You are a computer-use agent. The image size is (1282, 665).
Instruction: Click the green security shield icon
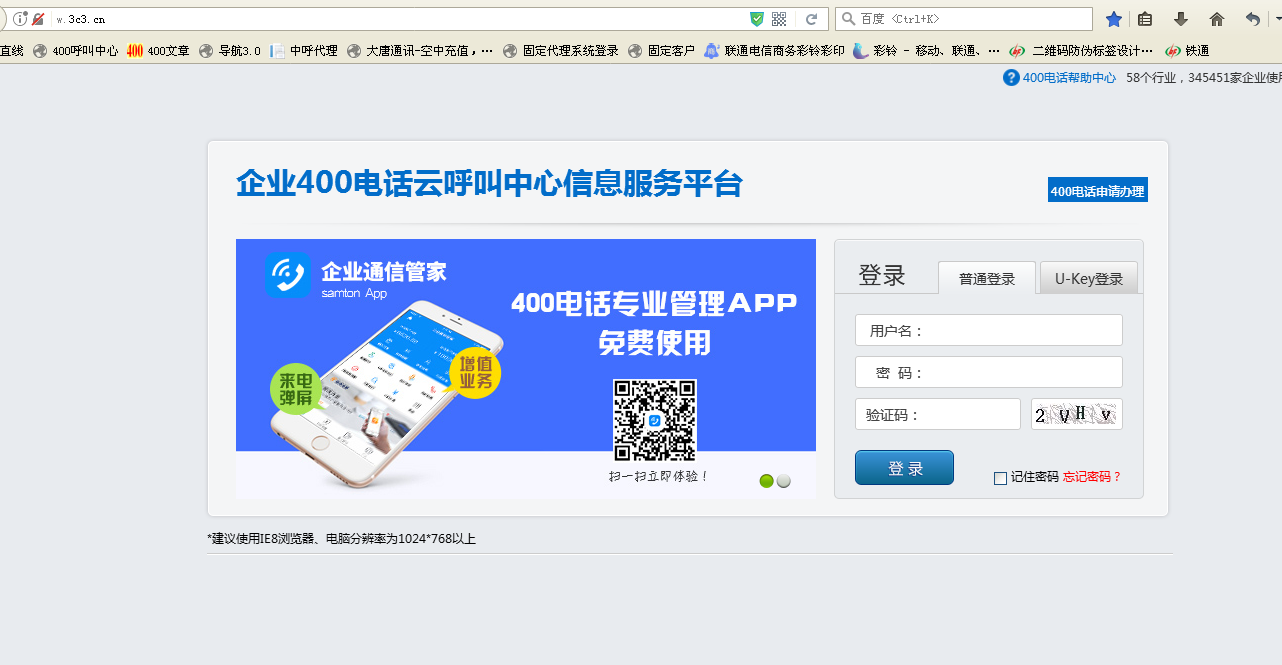(x=757, y=19)
